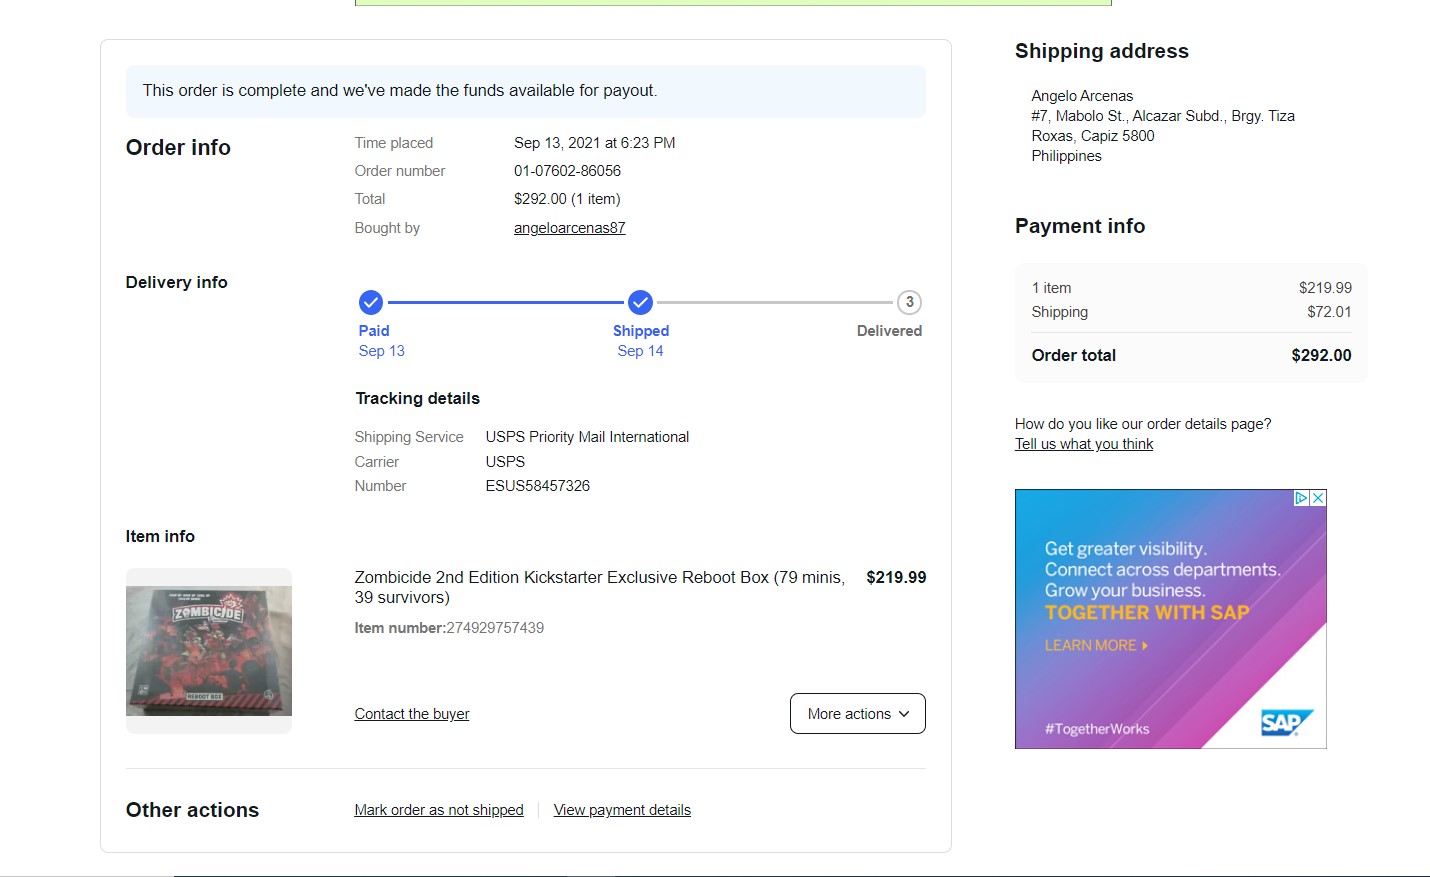
Task: Open View payment details link
Action: (622, 810)
